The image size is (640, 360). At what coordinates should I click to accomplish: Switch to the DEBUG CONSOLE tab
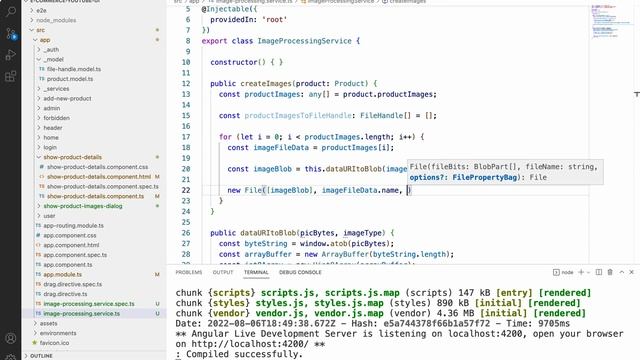pos(300,272)
